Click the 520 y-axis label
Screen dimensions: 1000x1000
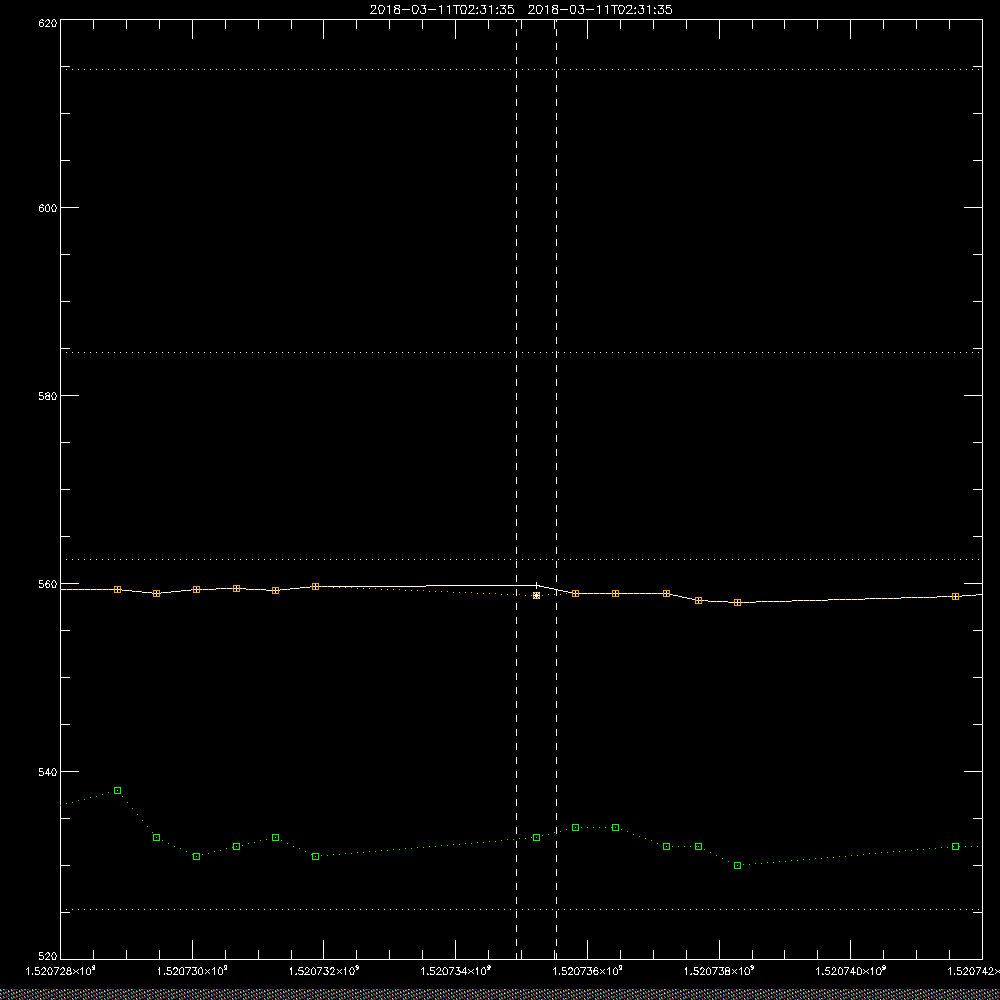(48, 957)
